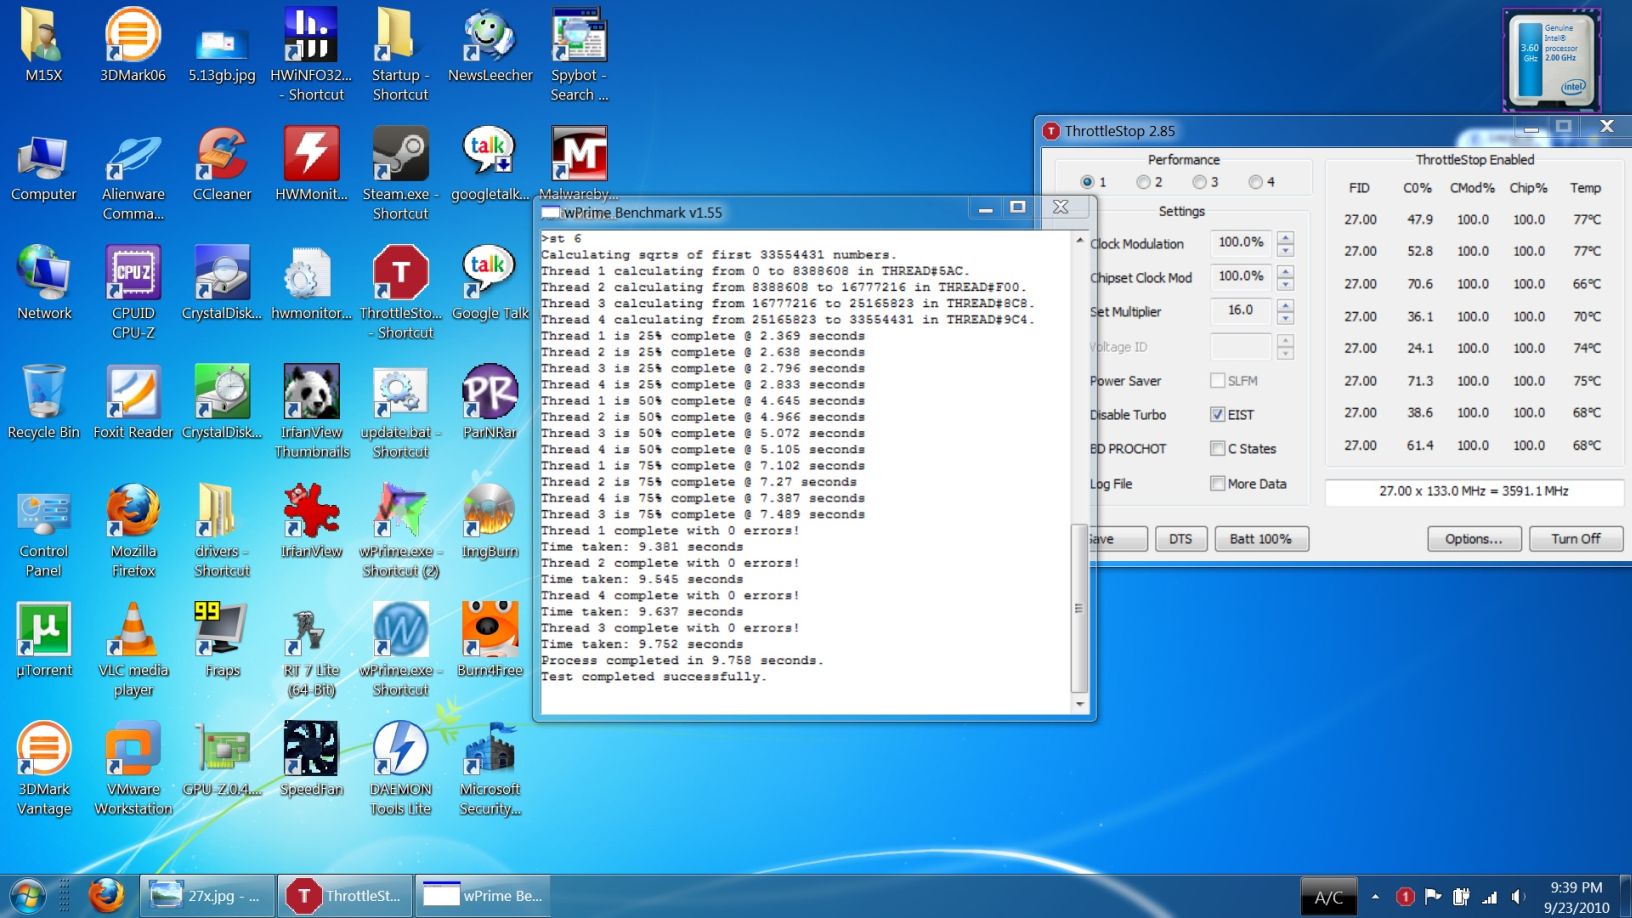1632x918 pixels.
Task: Click Firefox pinned taskbar icon
Action: click(x=106, y=895)
